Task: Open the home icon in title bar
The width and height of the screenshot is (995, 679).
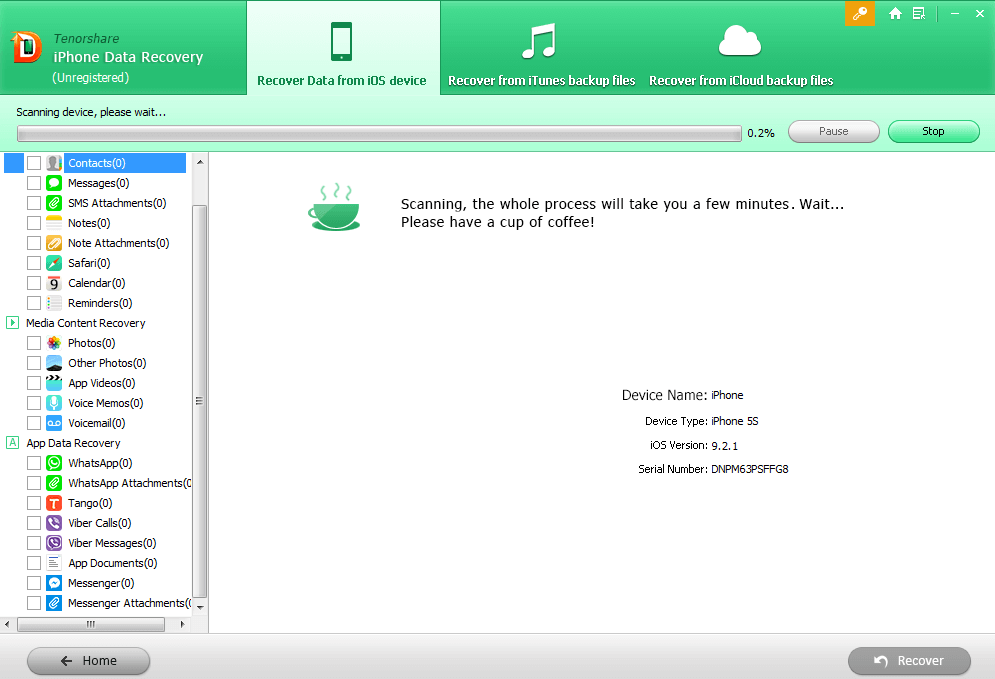Action: (x=895, y=13)
